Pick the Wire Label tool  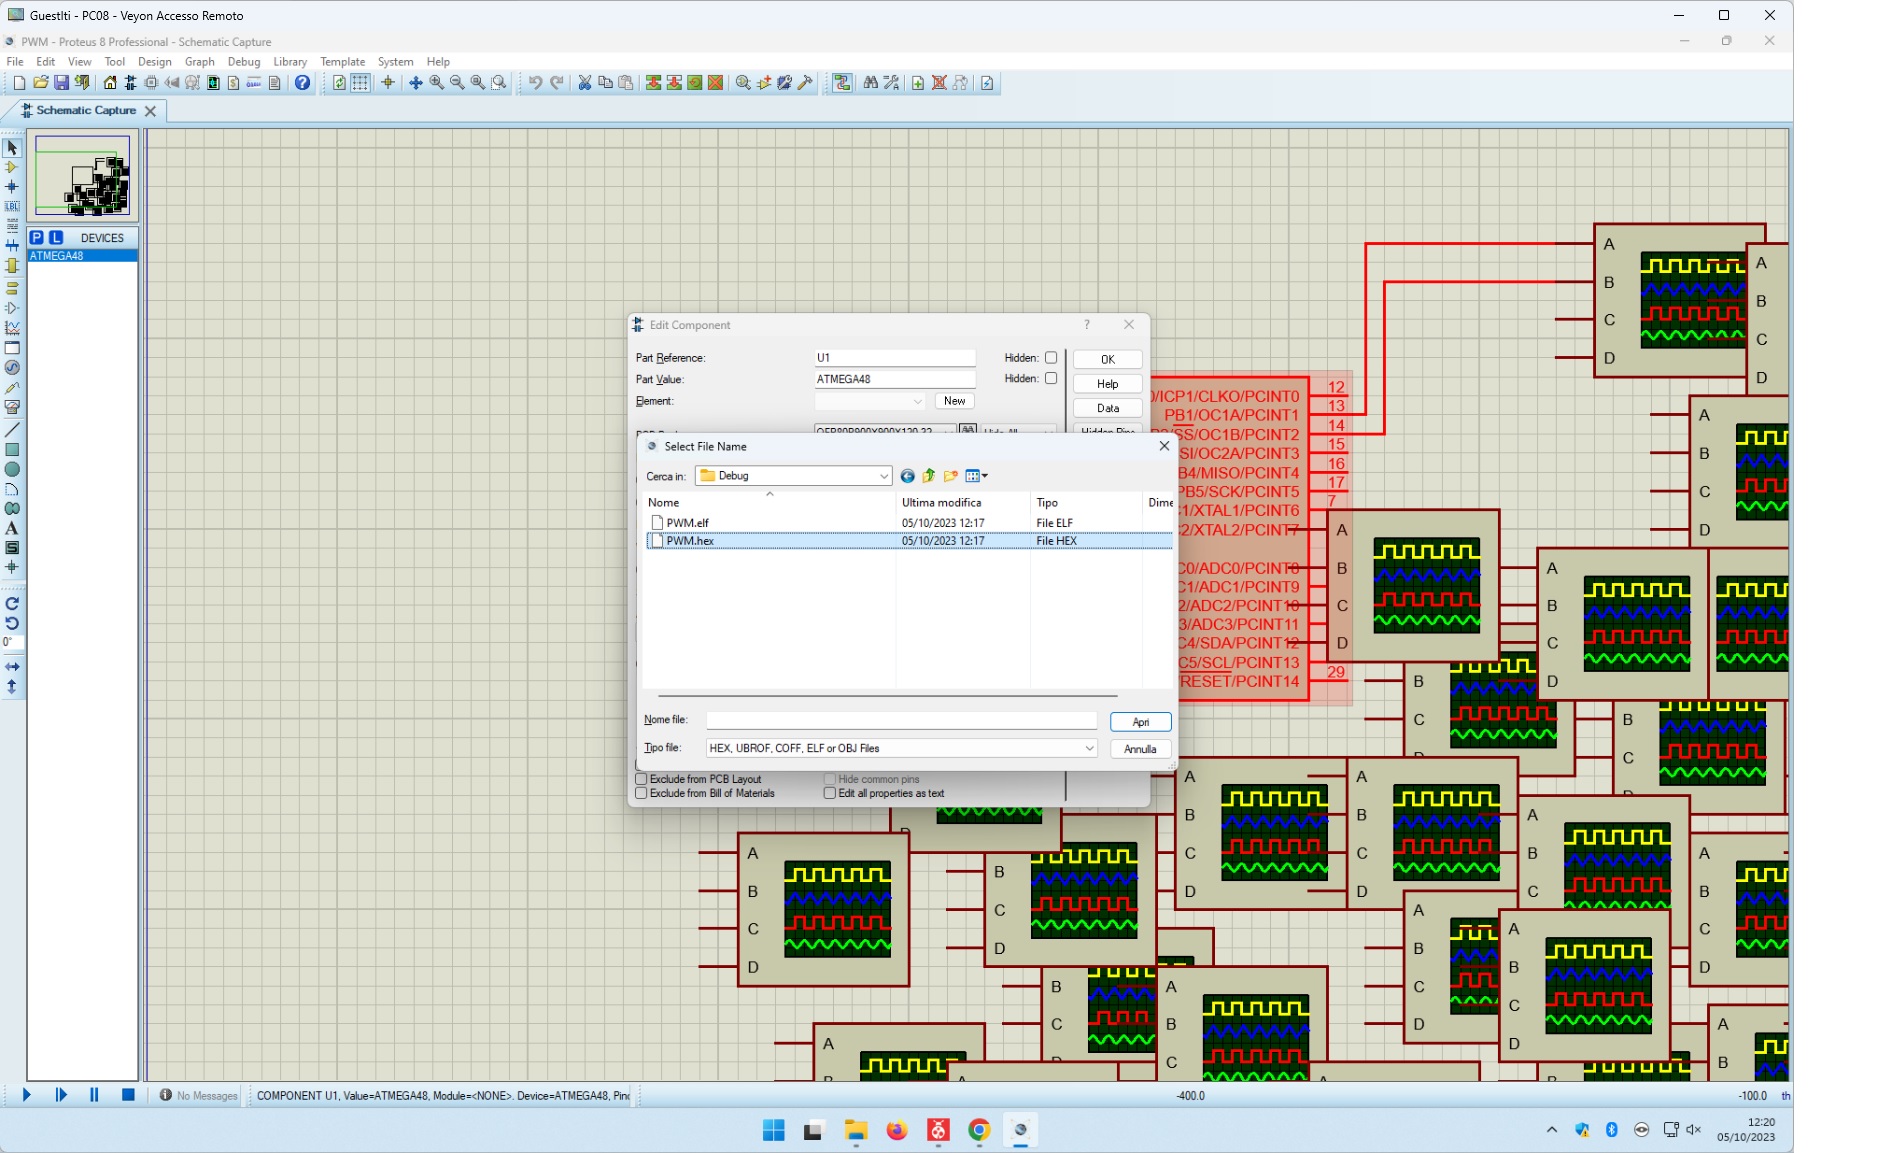[x=12, y=206]
